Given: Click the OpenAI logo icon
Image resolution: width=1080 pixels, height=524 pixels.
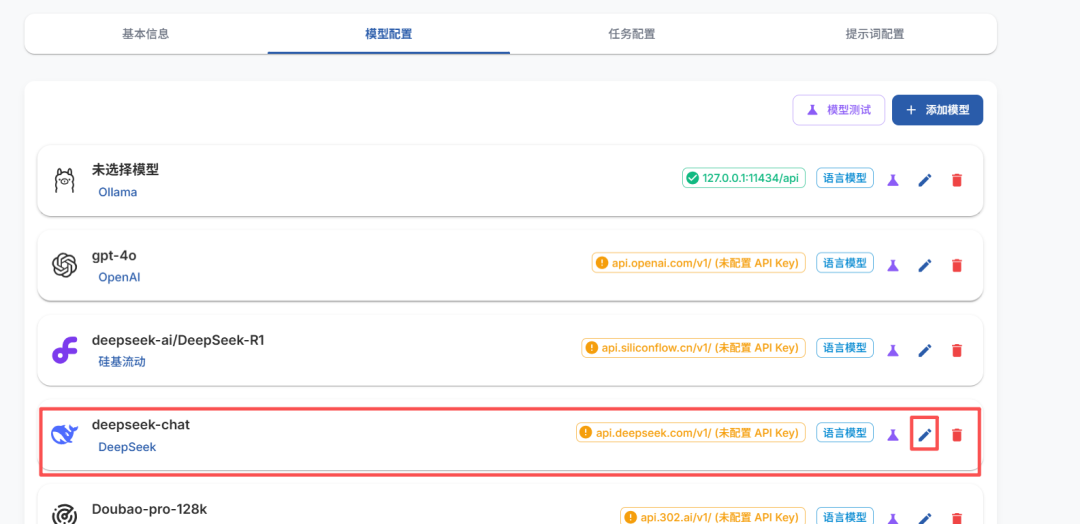Looking at the screenshot, I should [x=64, y=265].
